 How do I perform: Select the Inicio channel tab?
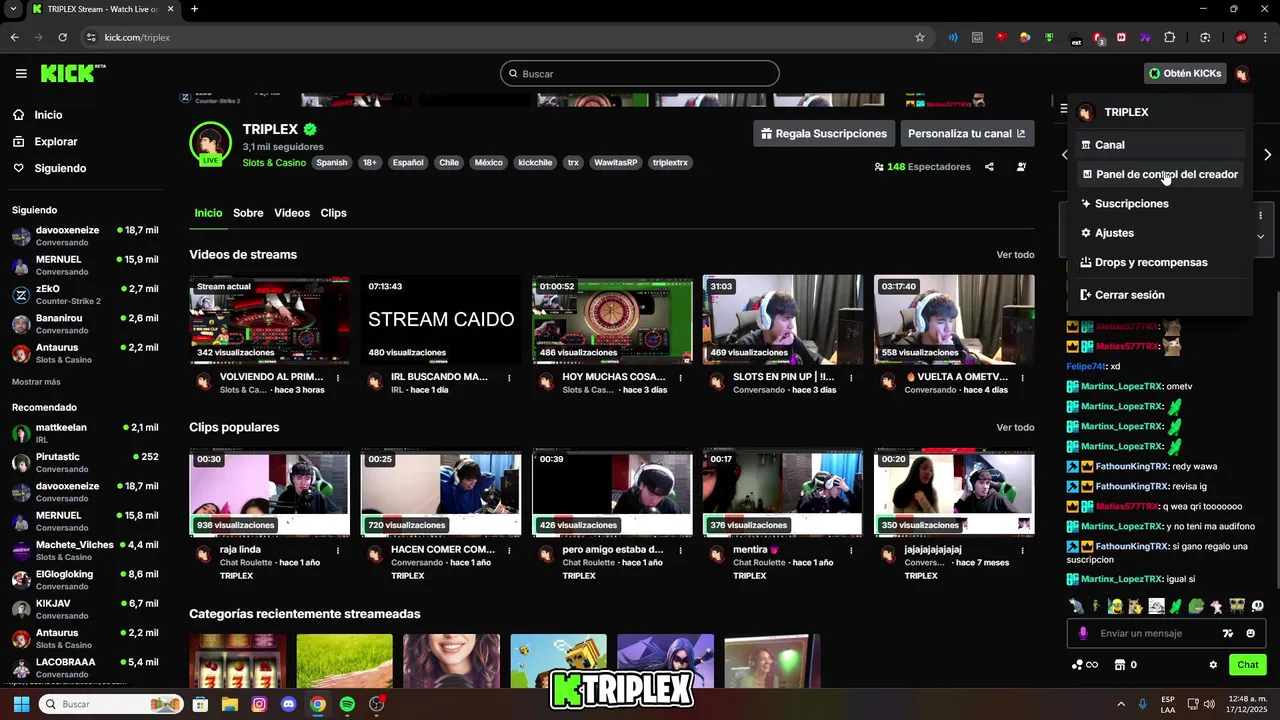pyautogui.click(x=208, y=213)
